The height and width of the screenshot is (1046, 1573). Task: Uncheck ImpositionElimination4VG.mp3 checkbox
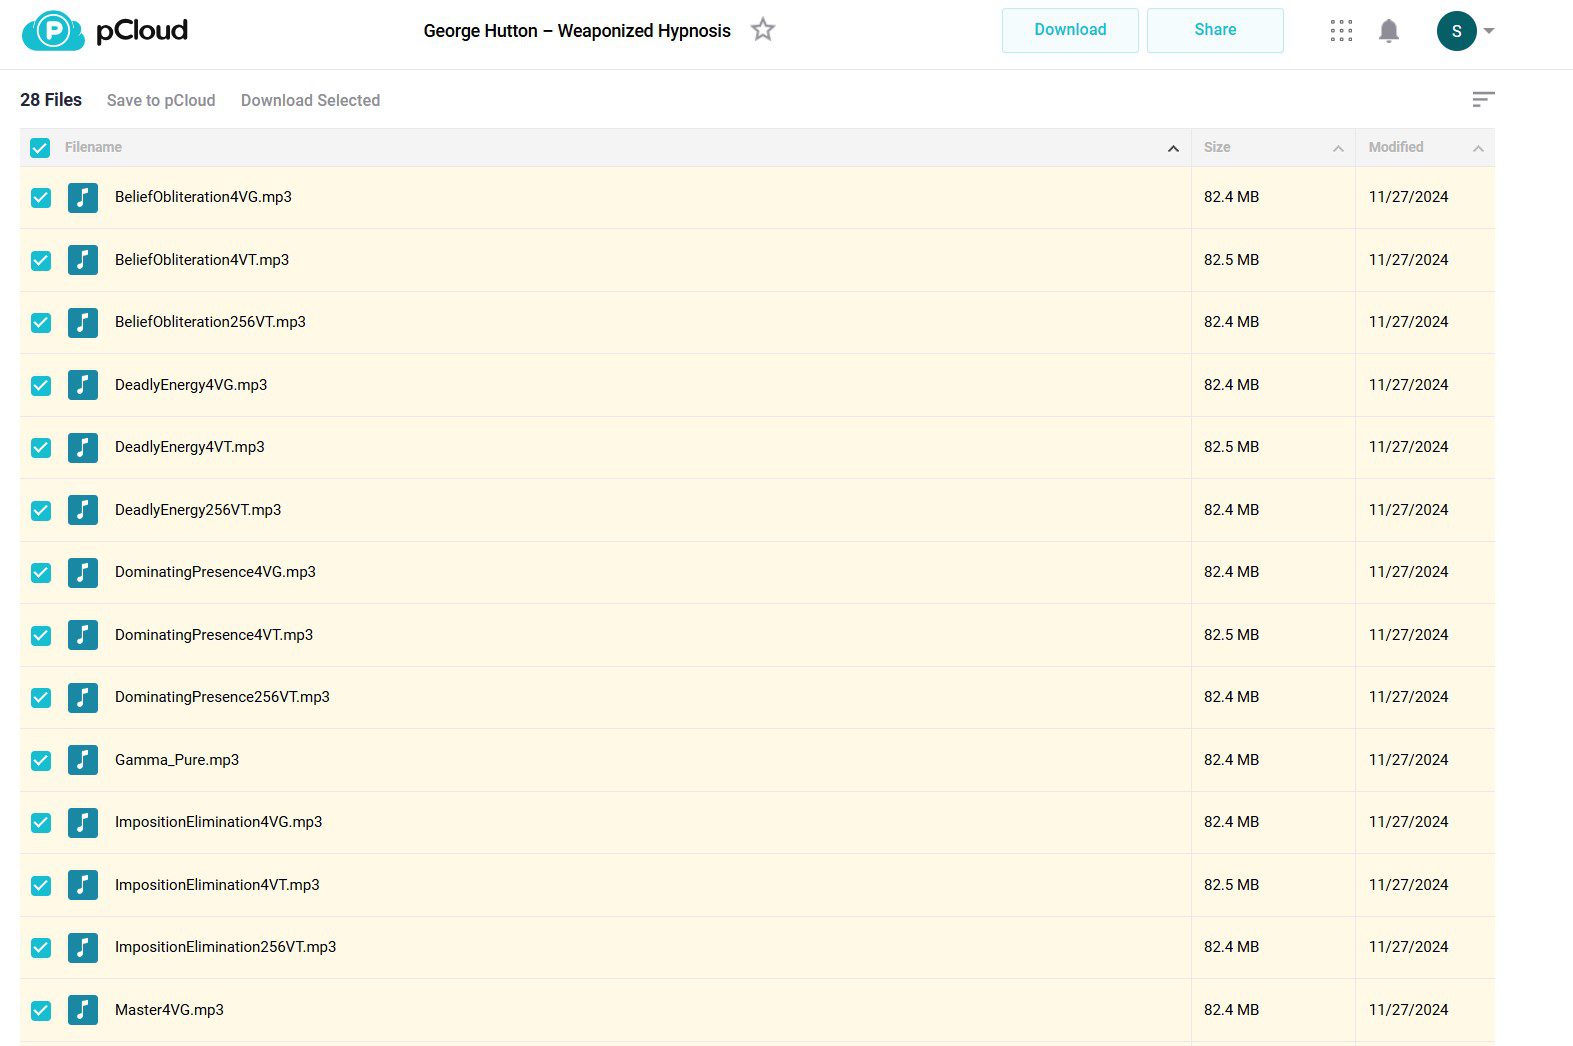coord(41,823)
